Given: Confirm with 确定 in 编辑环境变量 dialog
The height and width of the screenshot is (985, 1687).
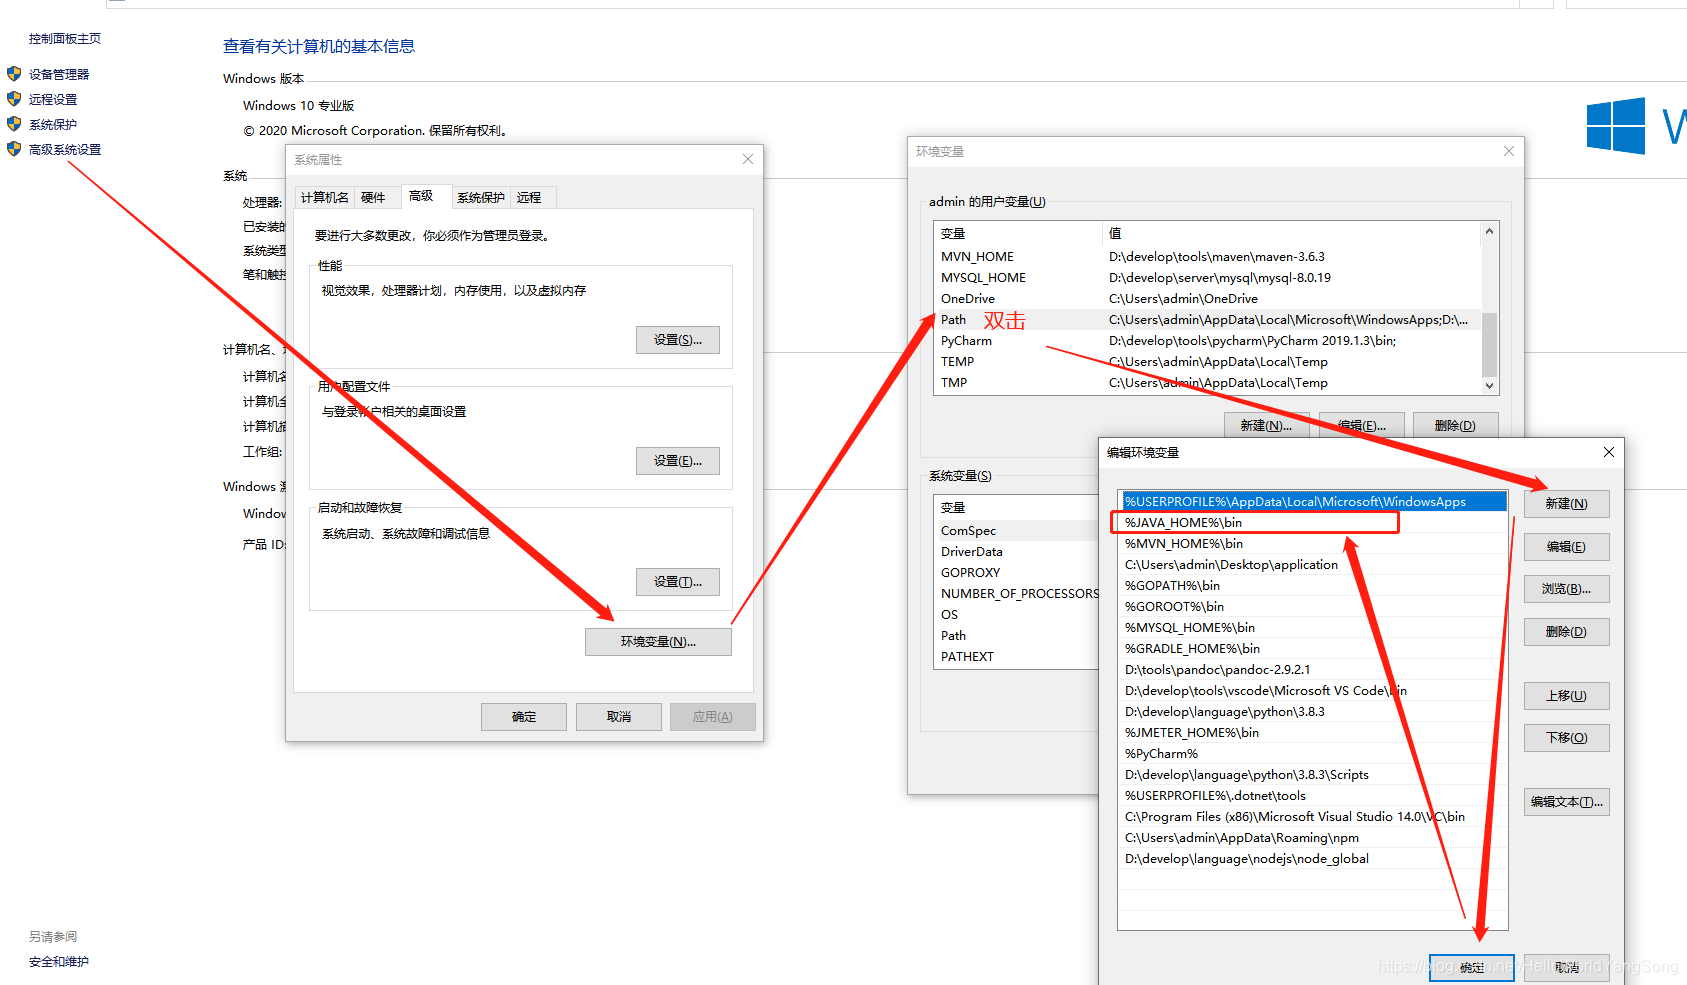Looking at the screenshot, I should click(x=1472, y=968).
